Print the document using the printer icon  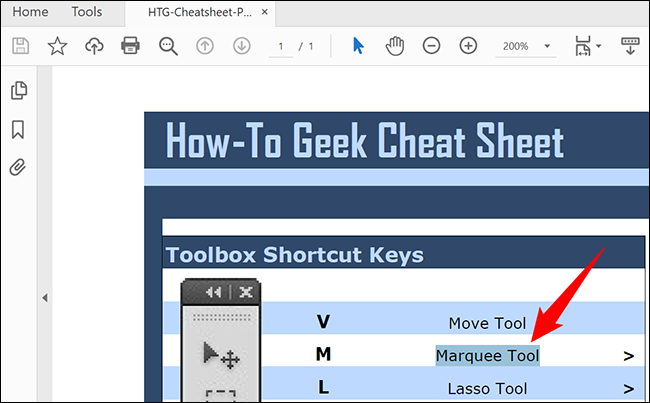(x=130, y=46)
